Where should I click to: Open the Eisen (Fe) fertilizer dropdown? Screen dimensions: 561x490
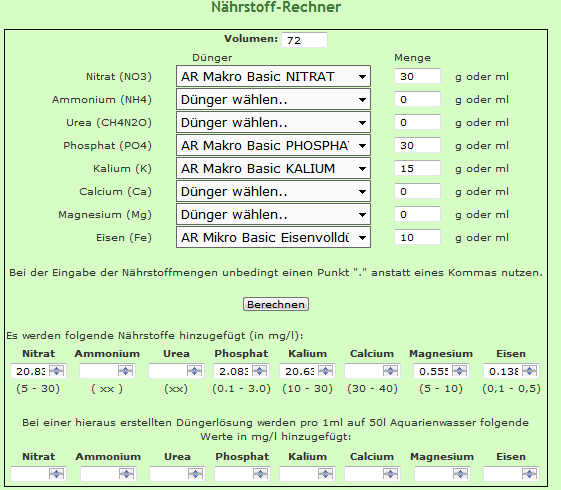273,237
